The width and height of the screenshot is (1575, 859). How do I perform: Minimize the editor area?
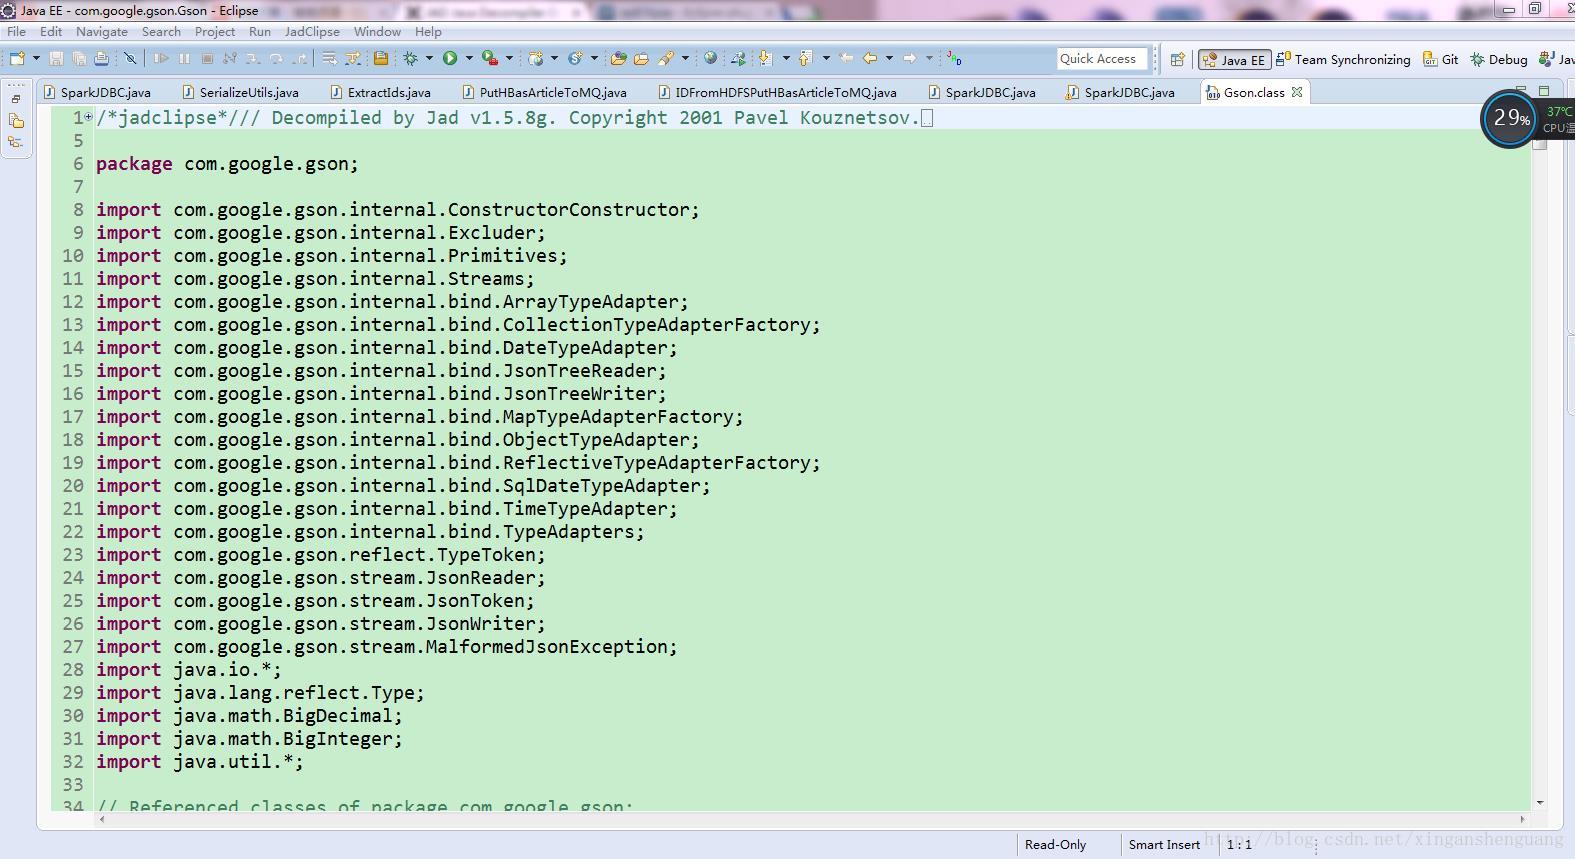click(1521, 91)
